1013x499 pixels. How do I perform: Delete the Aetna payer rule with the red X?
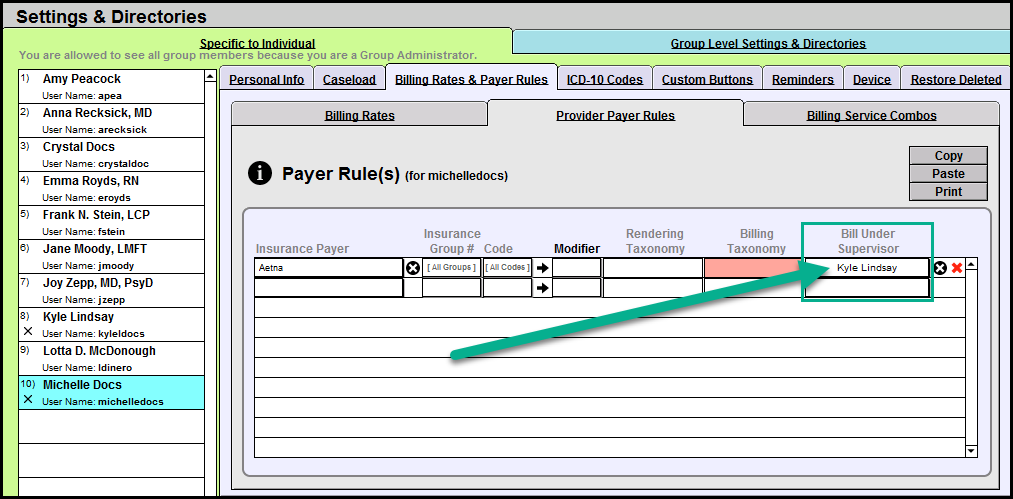click(957, 268)
